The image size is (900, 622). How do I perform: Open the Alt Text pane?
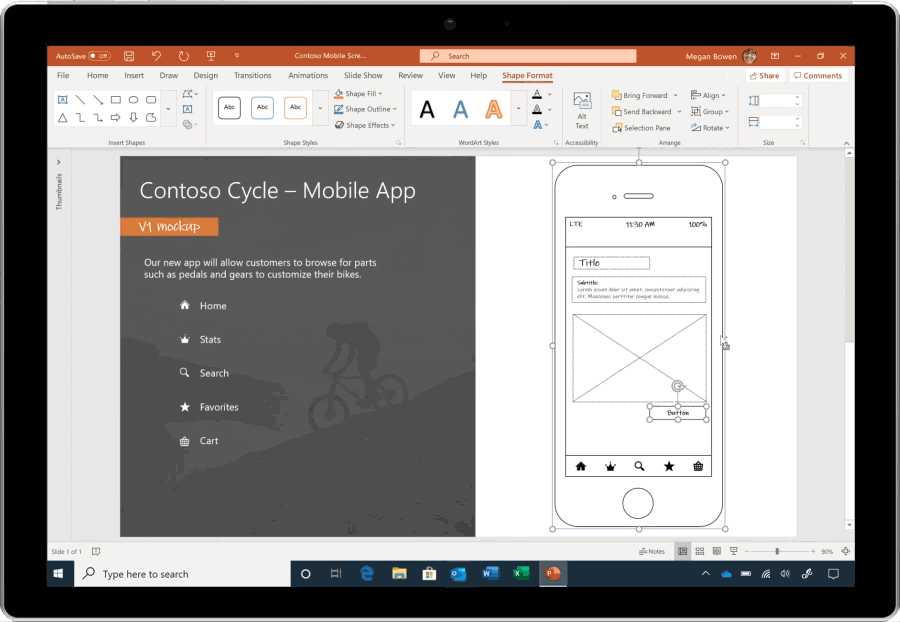(x=582, y=108)
